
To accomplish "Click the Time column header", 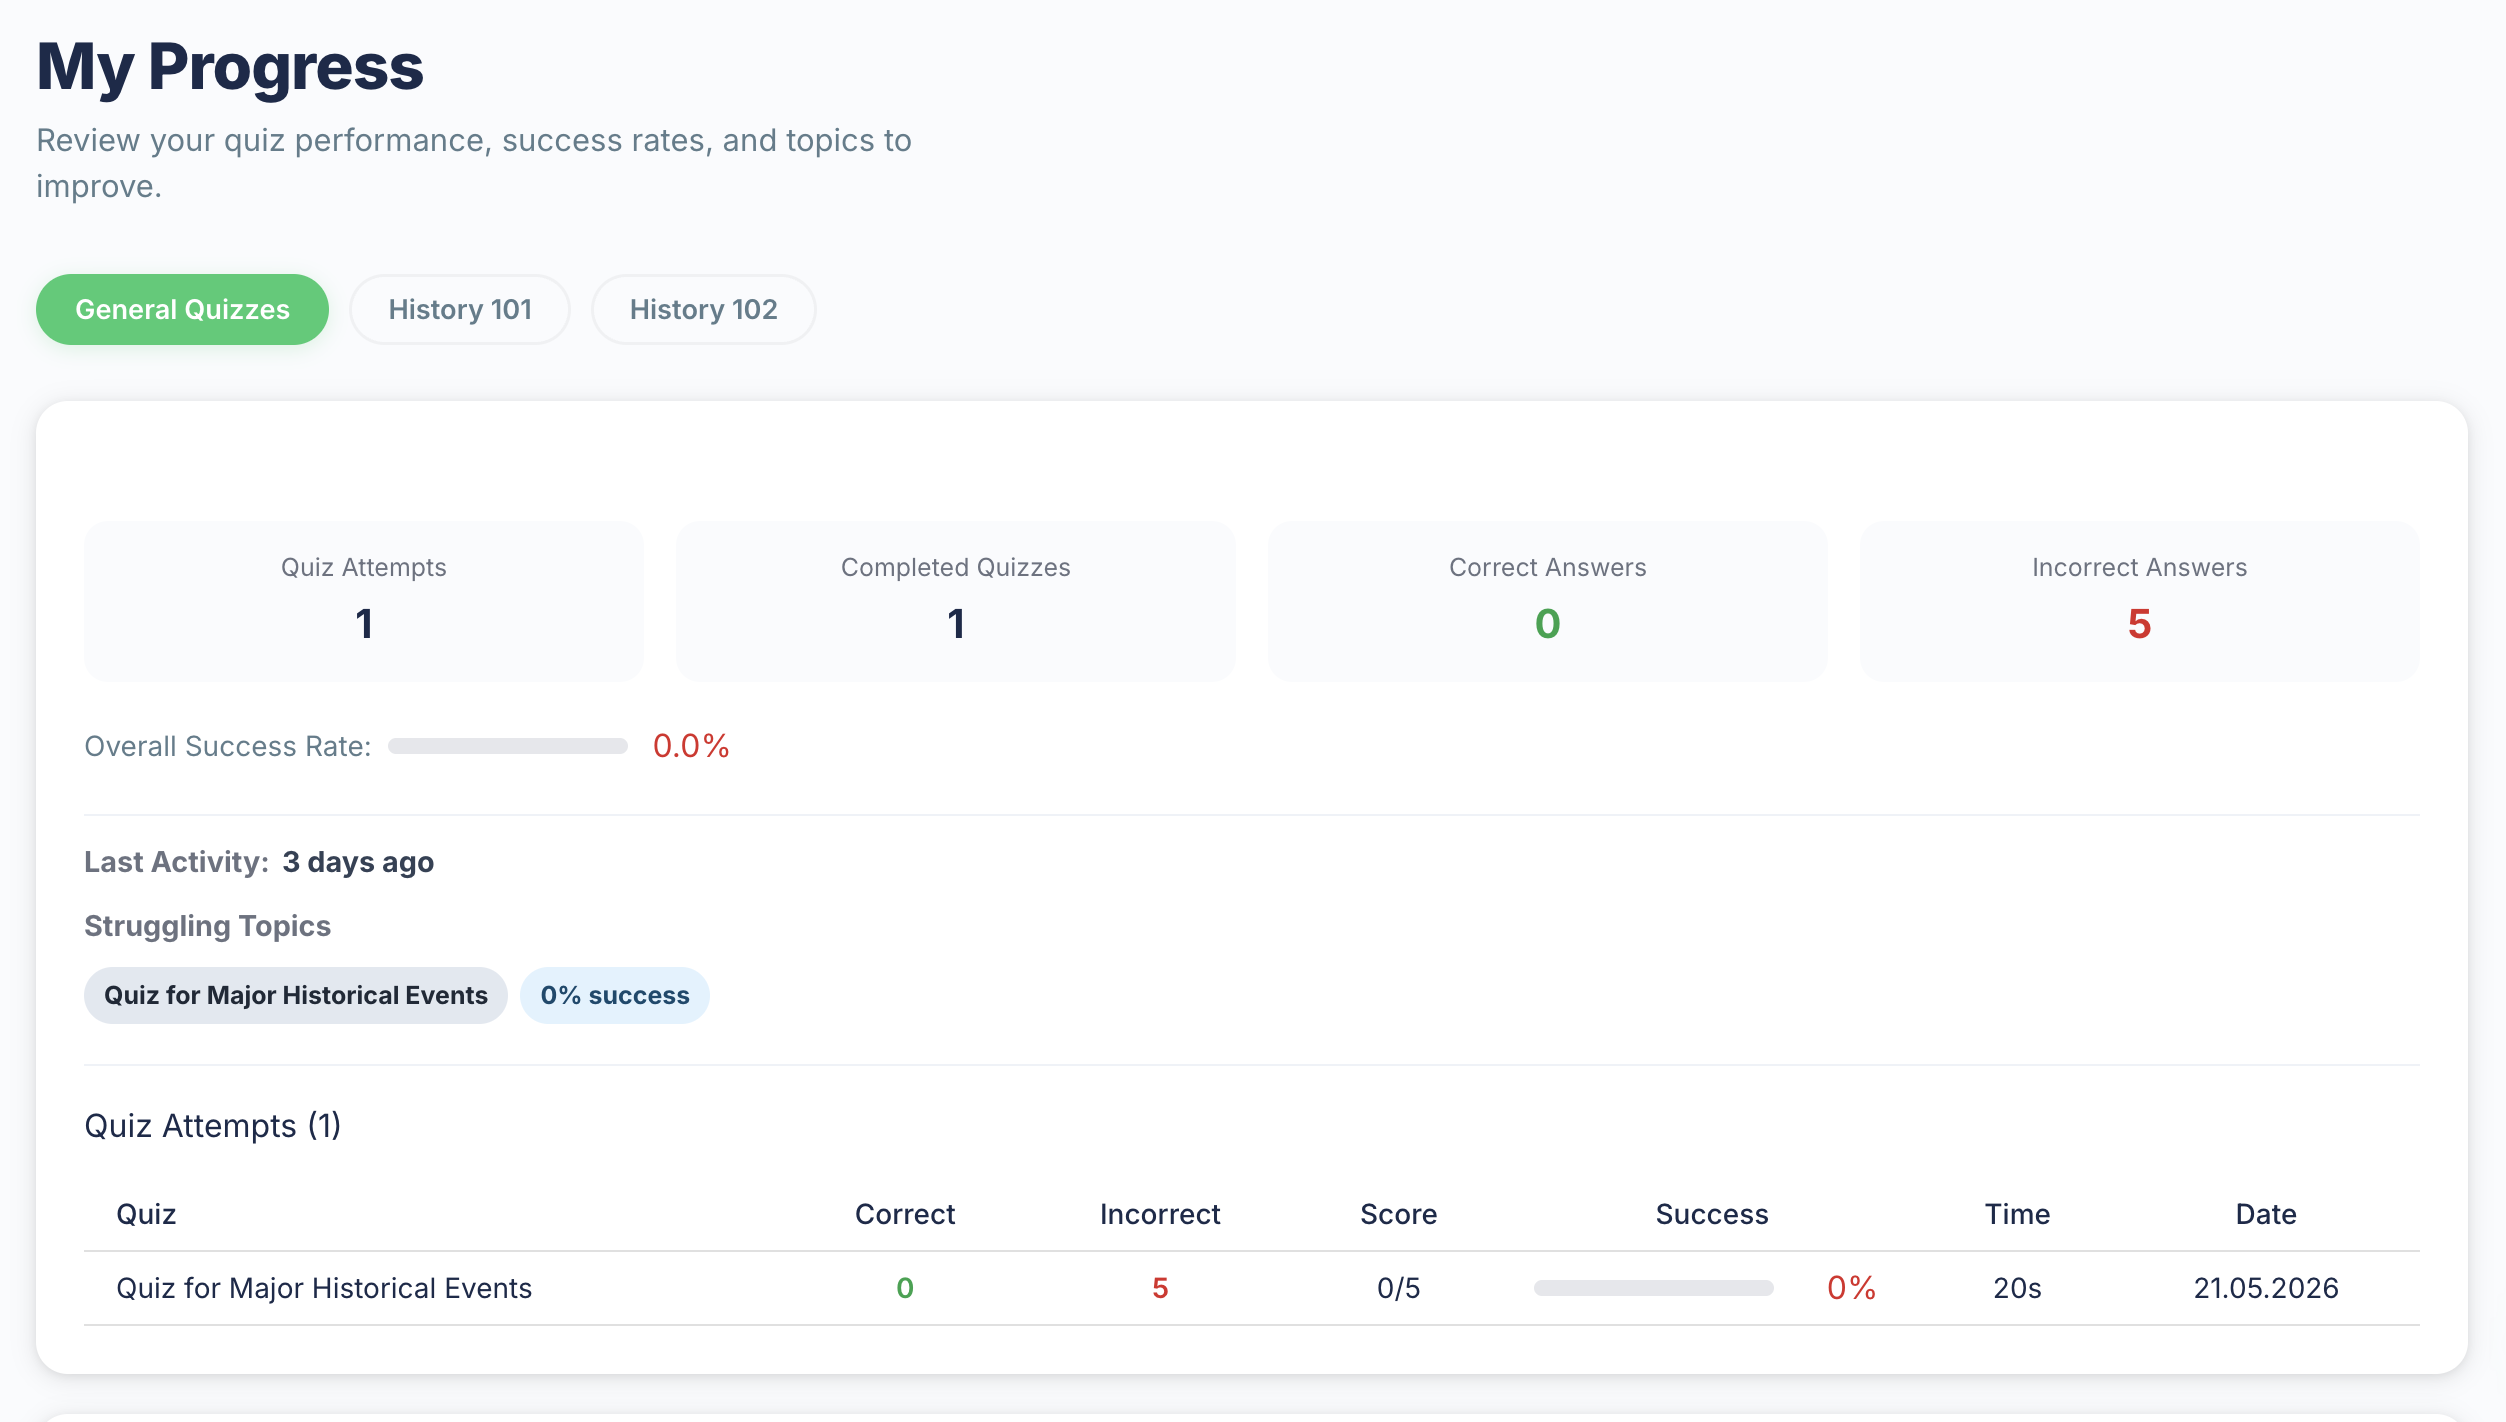I will pyautogui.click(x=2017, y=1214).
